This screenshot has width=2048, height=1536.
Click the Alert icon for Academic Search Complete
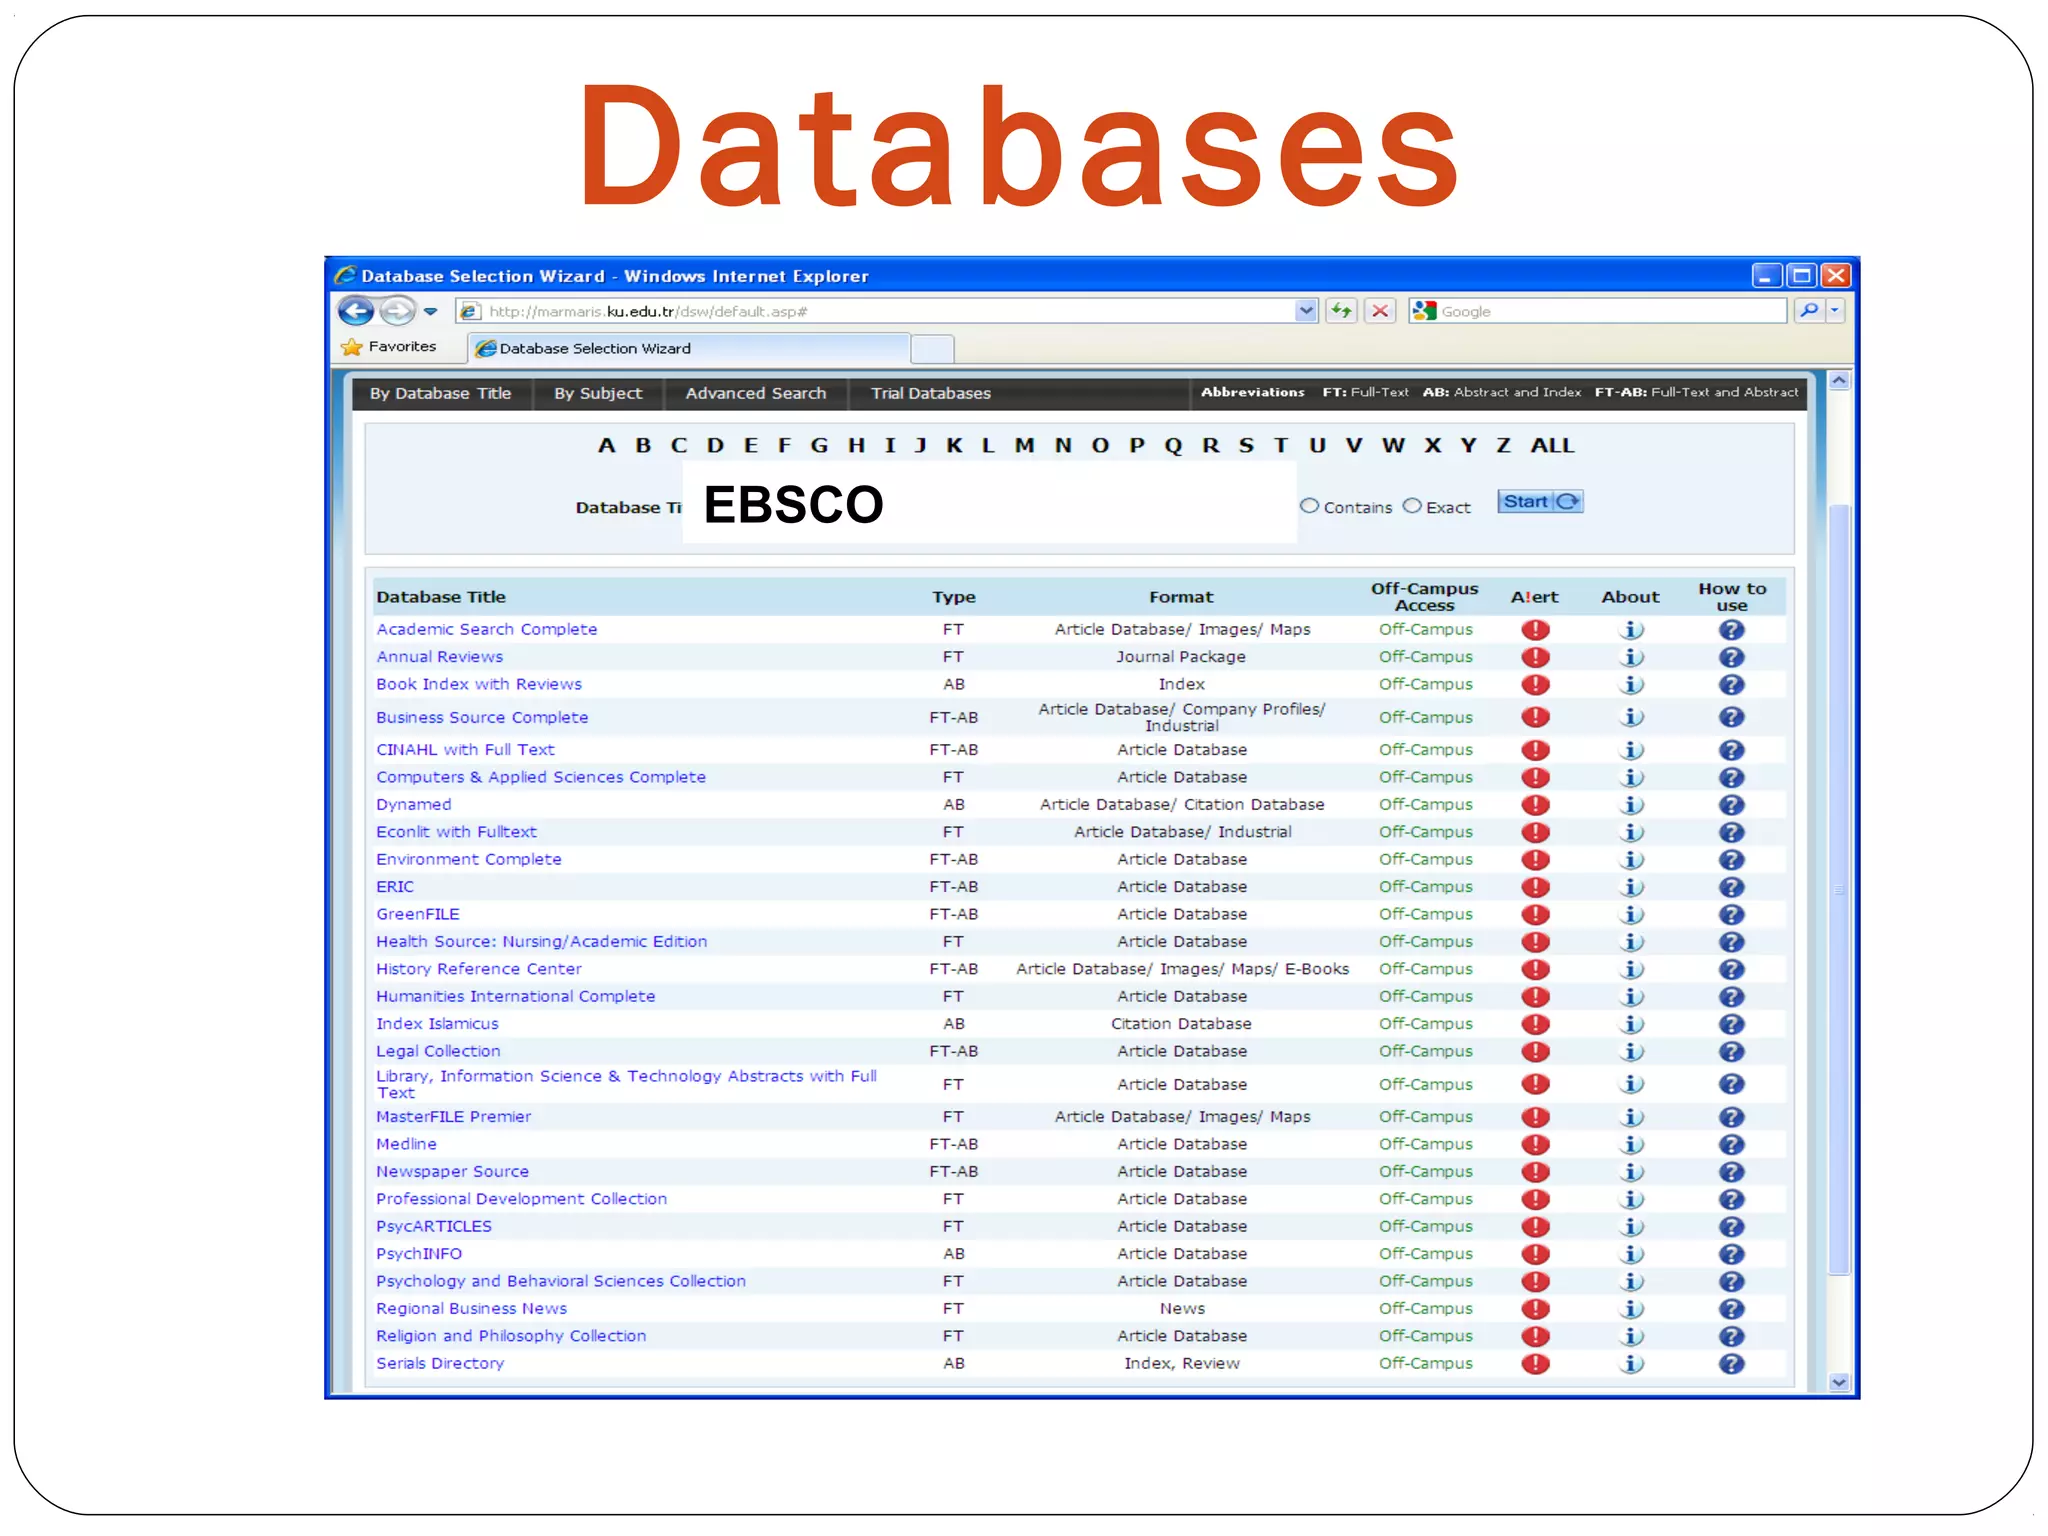pyautogui.click(x=1535, y=630)
